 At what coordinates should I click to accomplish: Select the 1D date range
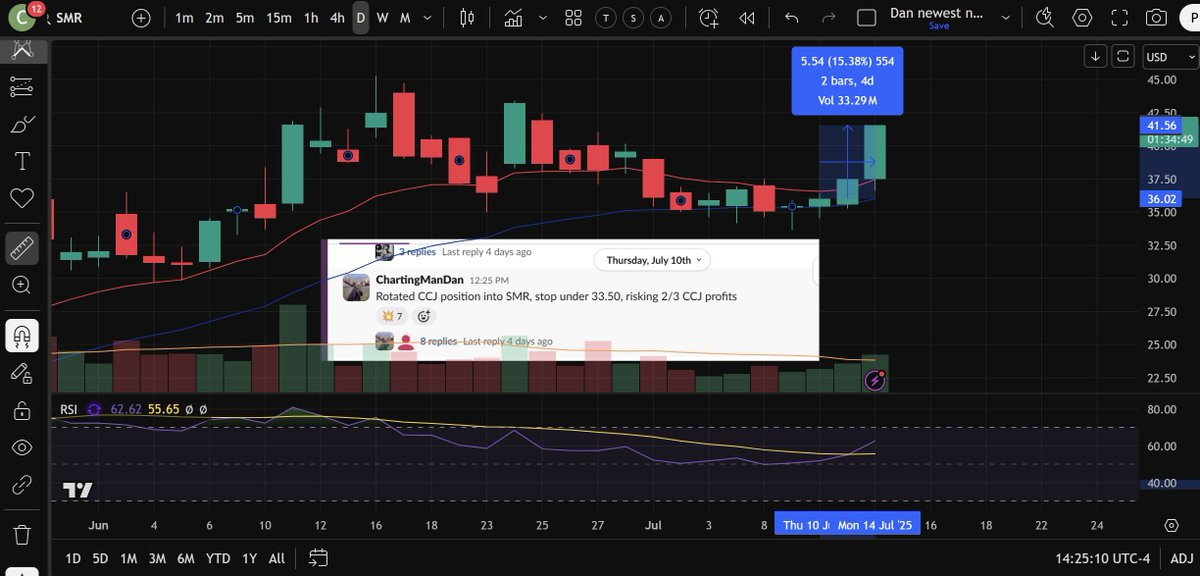73,558
